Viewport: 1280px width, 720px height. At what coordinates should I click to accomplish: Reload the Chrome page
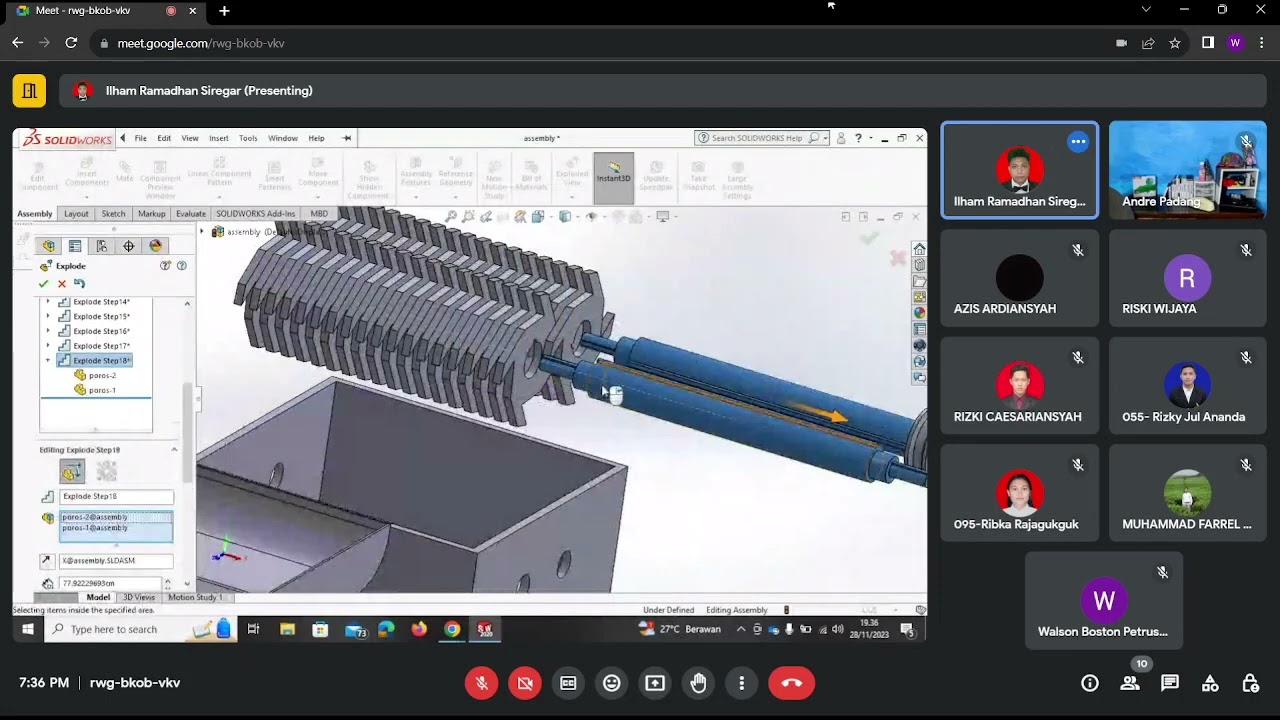71,43
